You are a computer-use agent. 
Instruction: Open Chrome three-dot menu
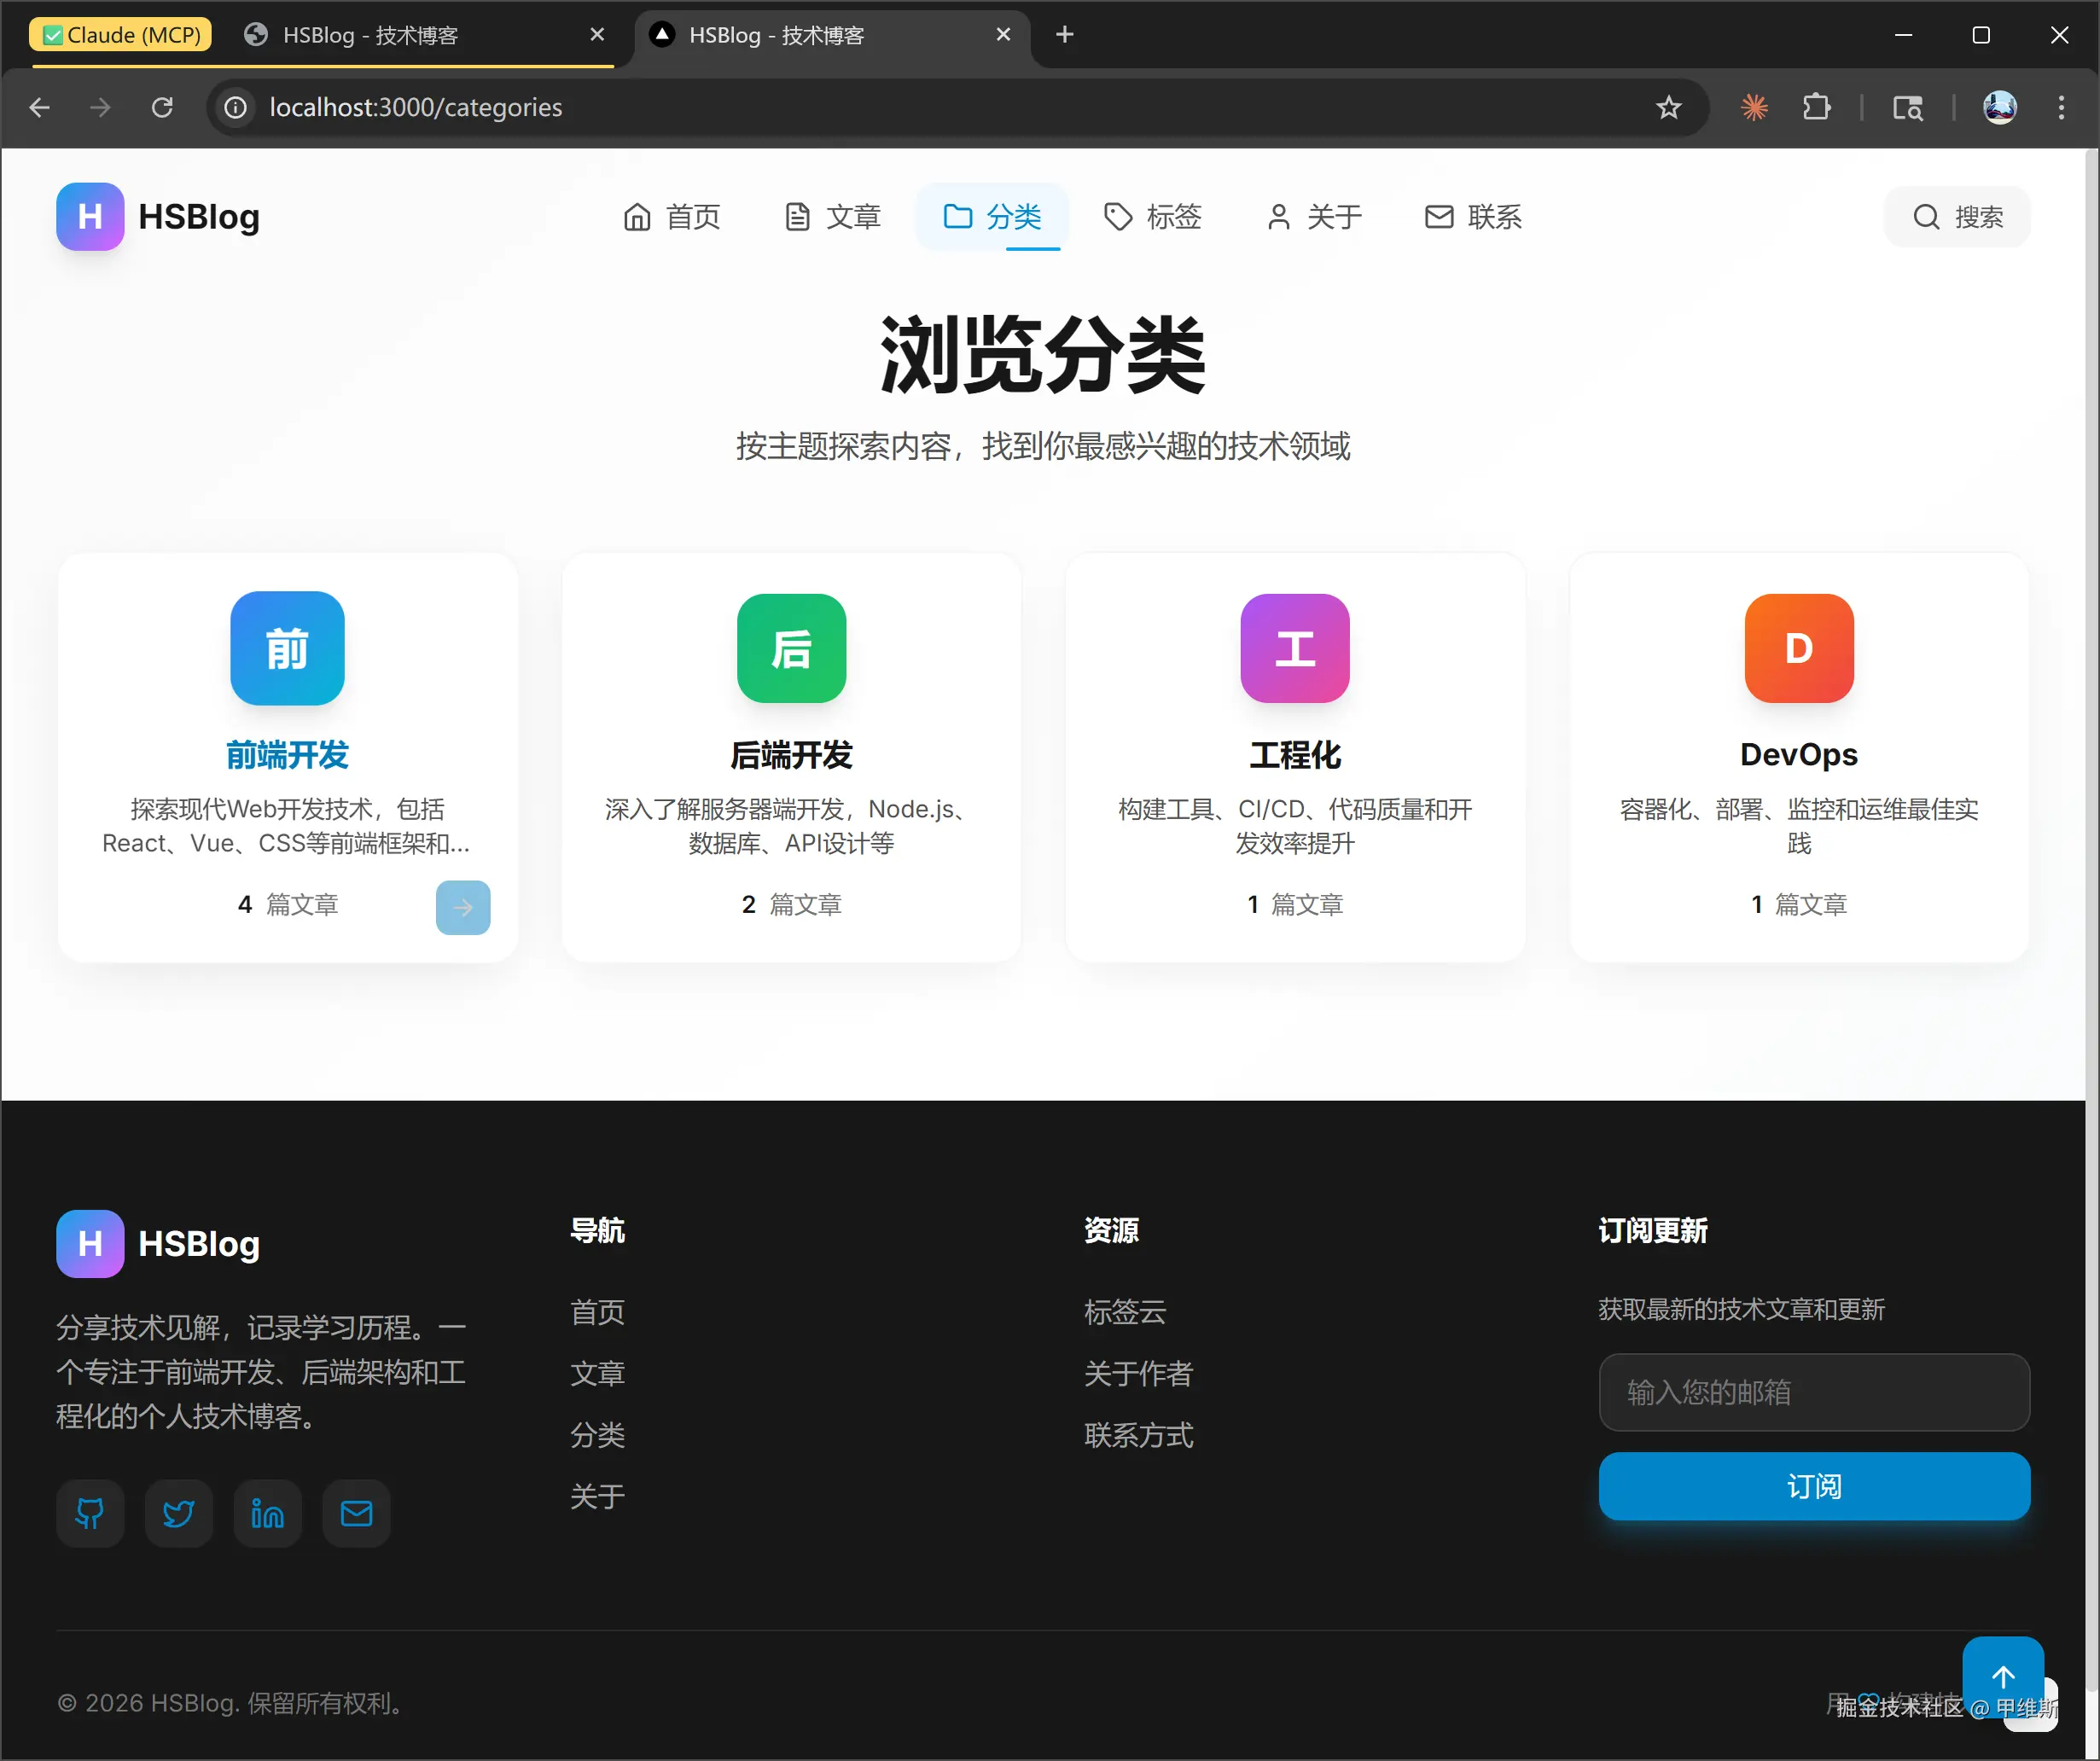pos(2061,107)
